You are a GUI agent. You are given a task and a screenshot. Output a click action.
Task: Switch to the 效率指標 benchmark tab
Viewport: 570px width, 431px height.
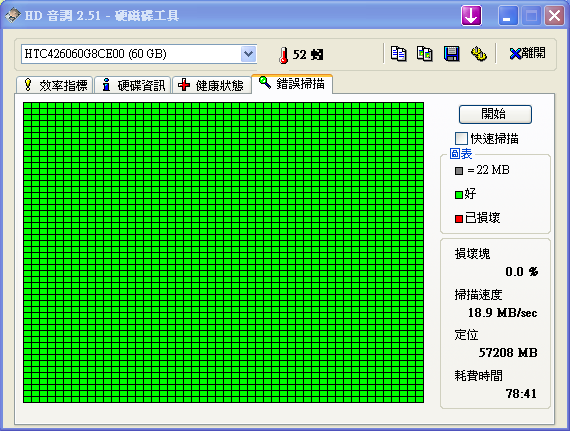[55, 85]
